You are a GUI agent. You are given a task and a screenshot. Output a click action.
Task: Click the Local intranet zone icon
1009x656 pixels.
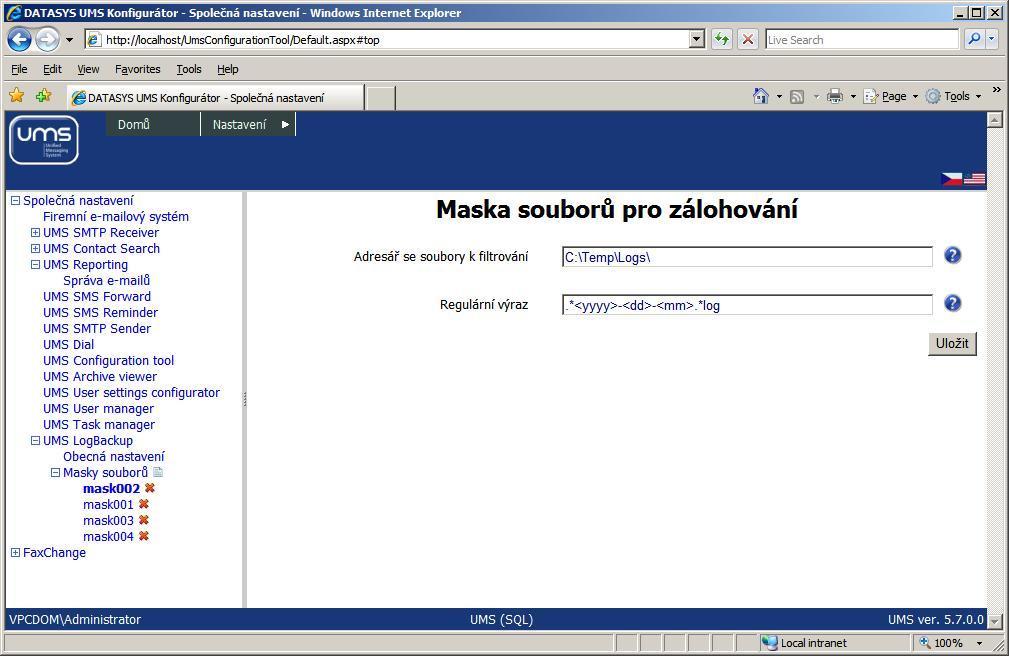pyautogui.click(x=770, y=642)
